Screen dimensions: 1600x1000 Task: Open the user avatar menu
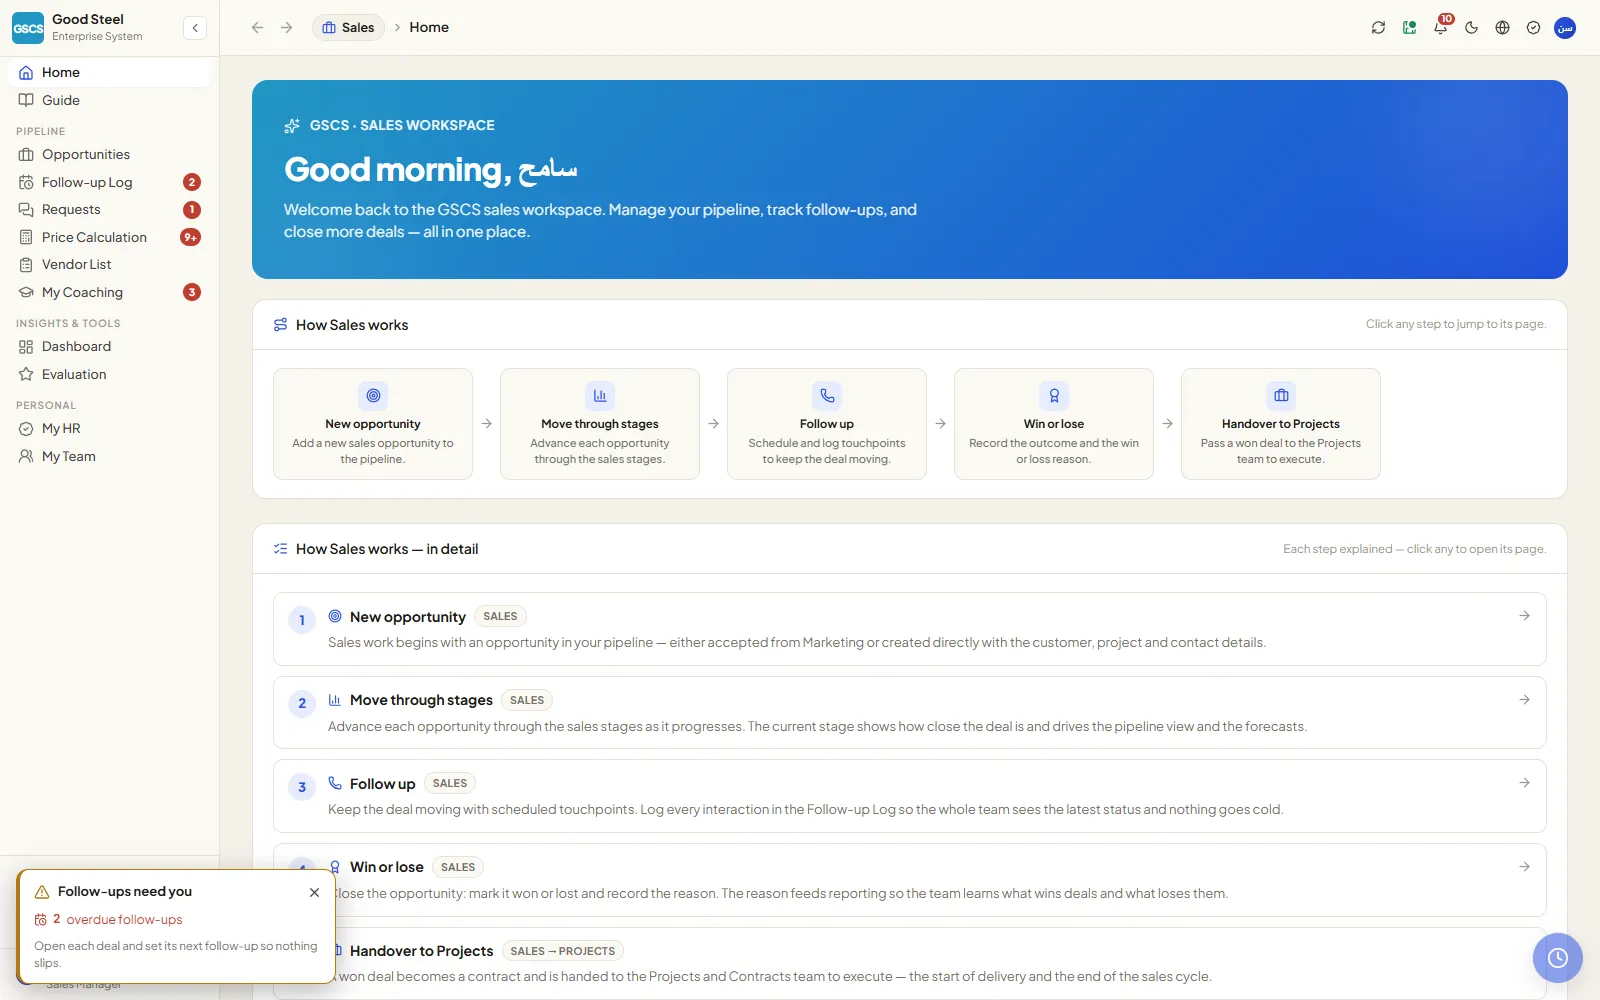(1565, 28)
